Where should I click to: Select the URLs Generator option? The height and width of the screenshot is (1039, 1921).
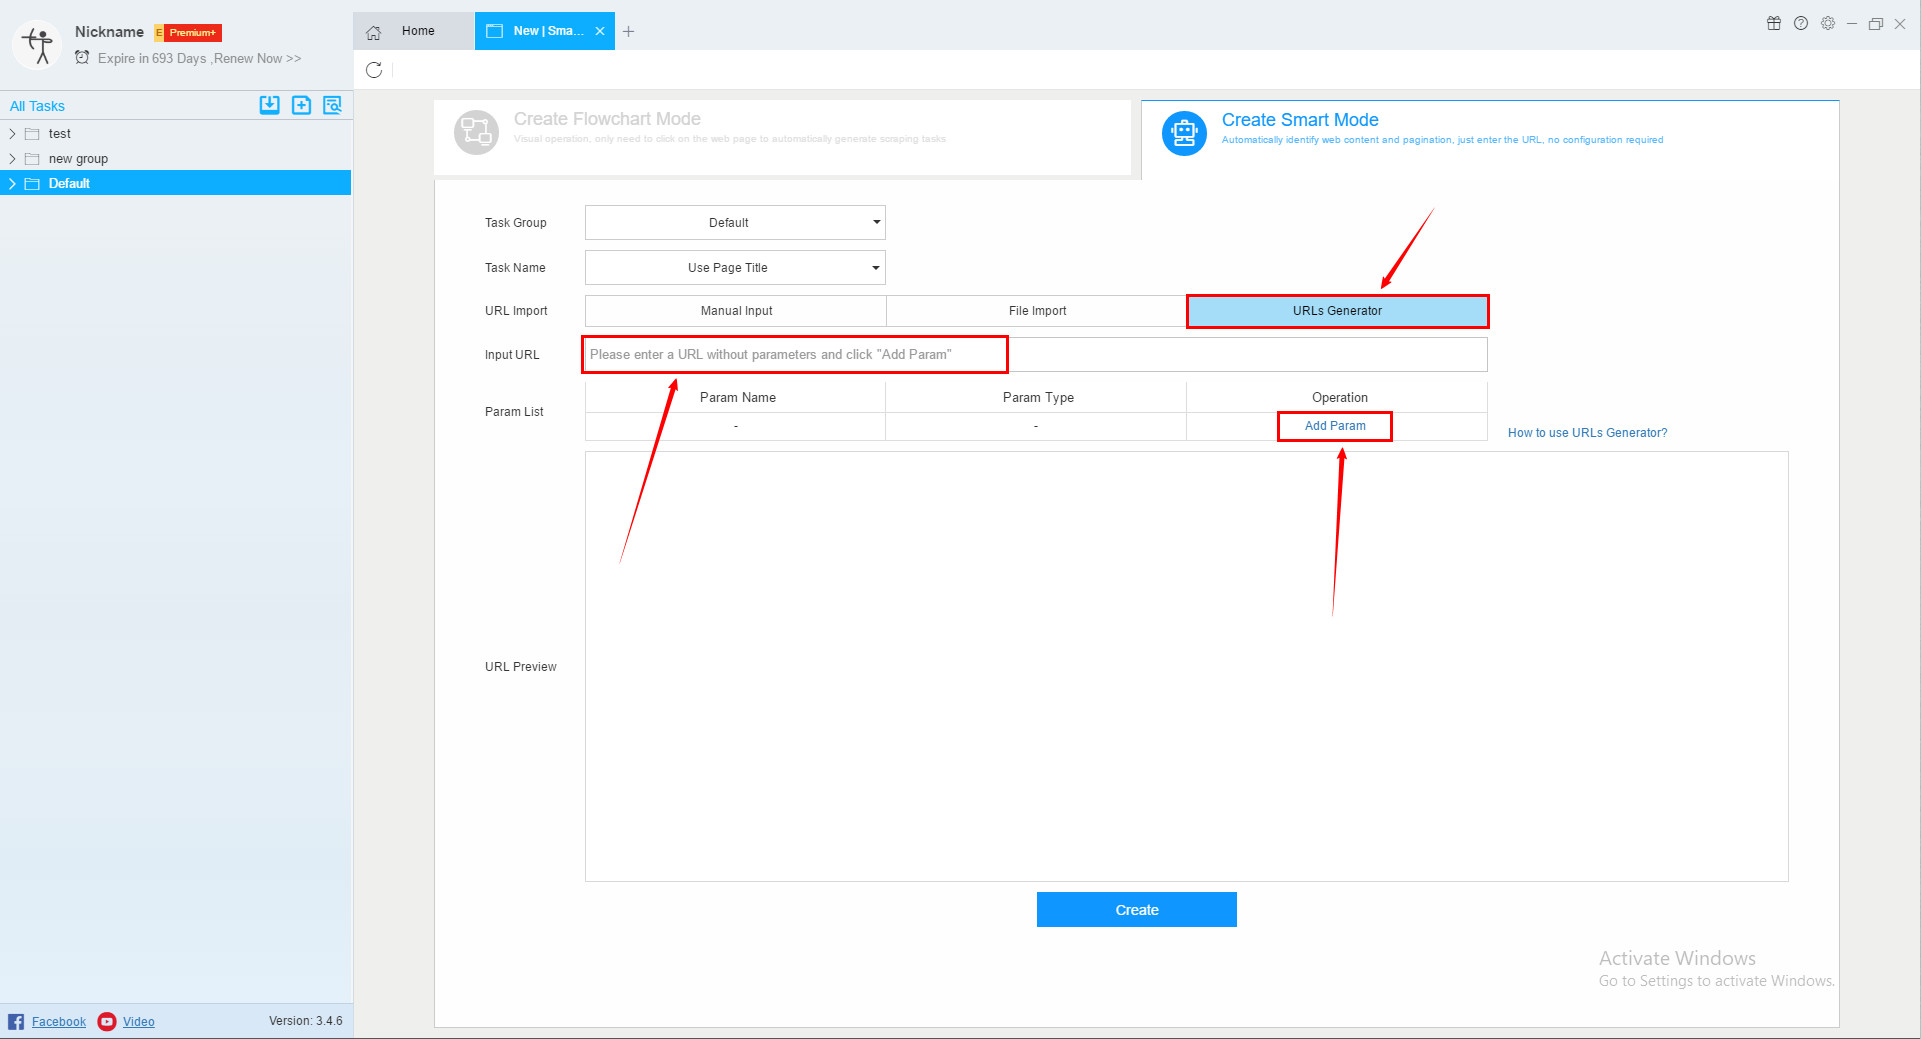pos(1337,311)
